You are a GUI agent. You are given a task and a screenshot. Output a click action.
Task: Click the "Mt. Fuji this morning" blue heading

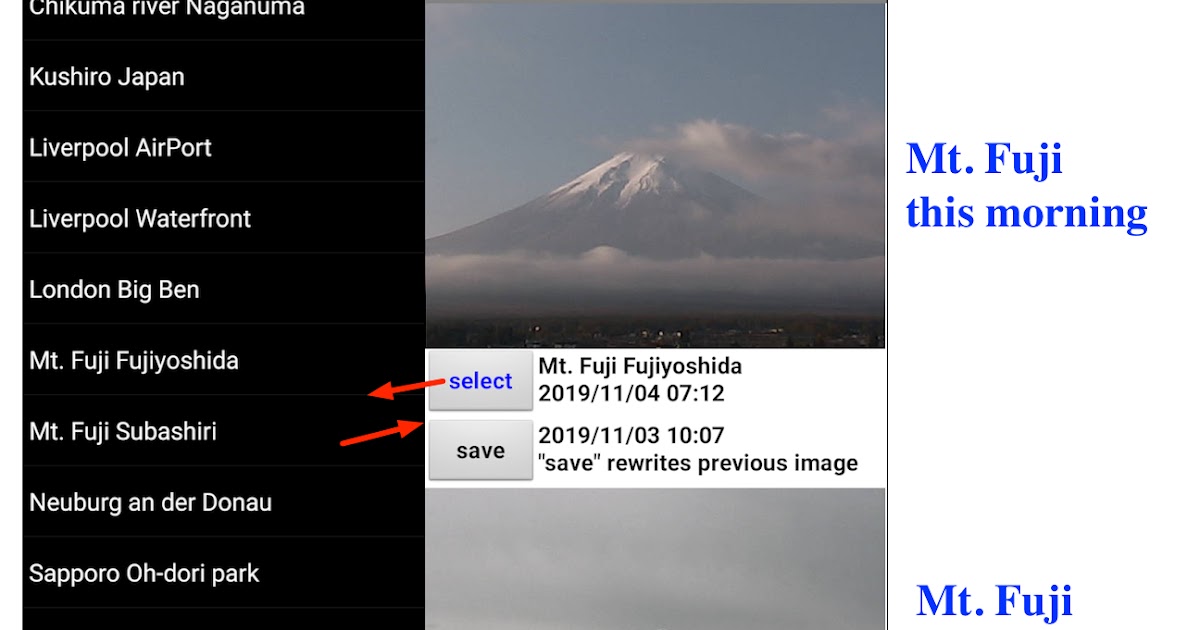(x=1026, y=186)
